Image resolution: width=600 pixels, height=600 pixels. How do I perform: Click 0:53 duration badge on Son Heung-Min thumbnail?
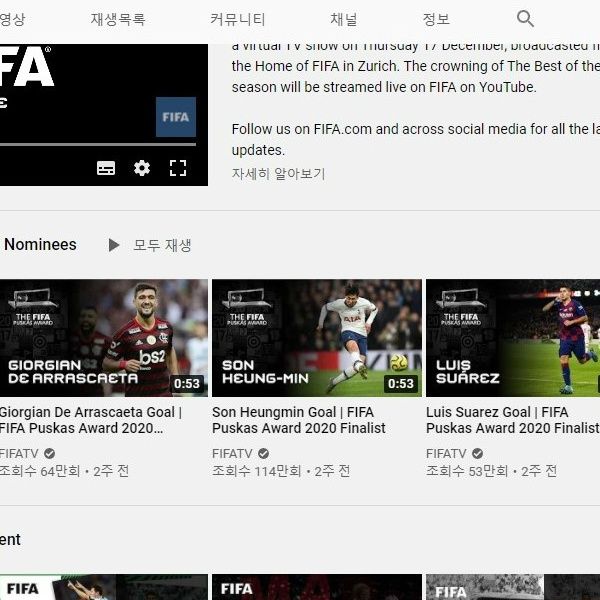click(401, 383)
